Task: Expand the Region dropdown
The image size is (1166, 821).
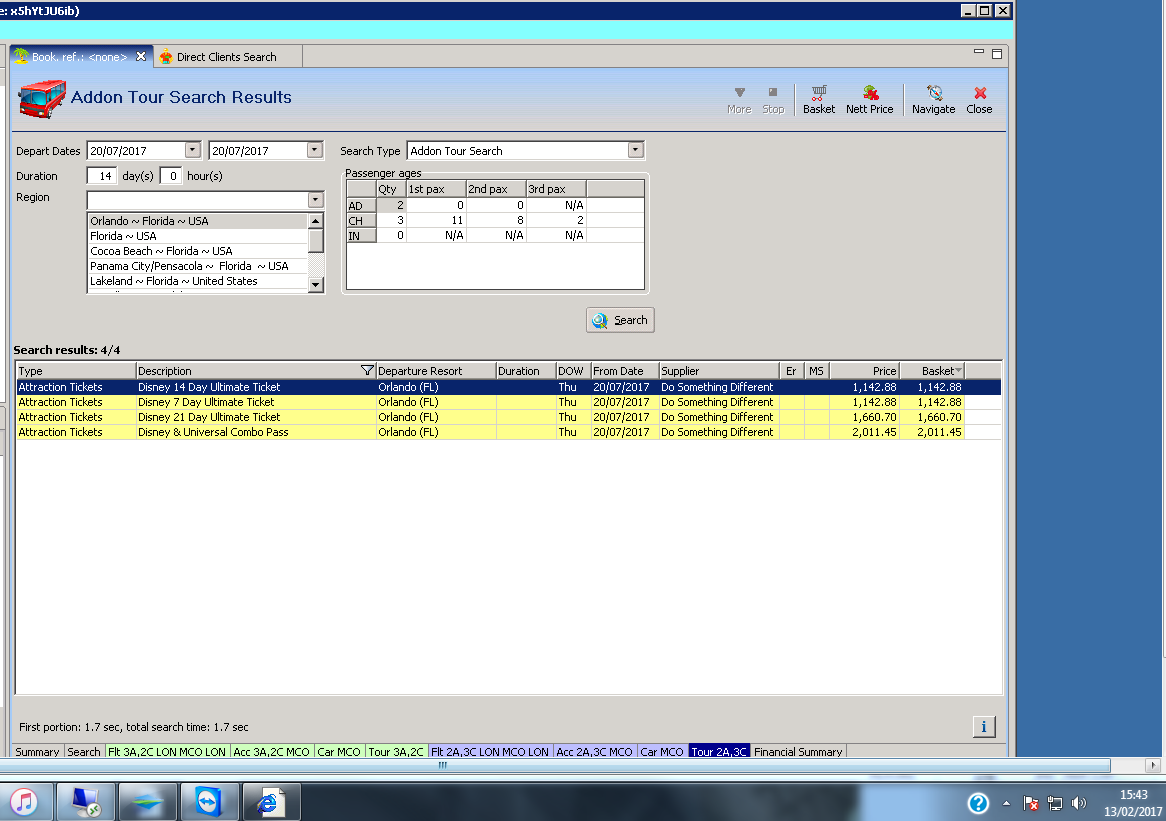Action: pos(315,199)
